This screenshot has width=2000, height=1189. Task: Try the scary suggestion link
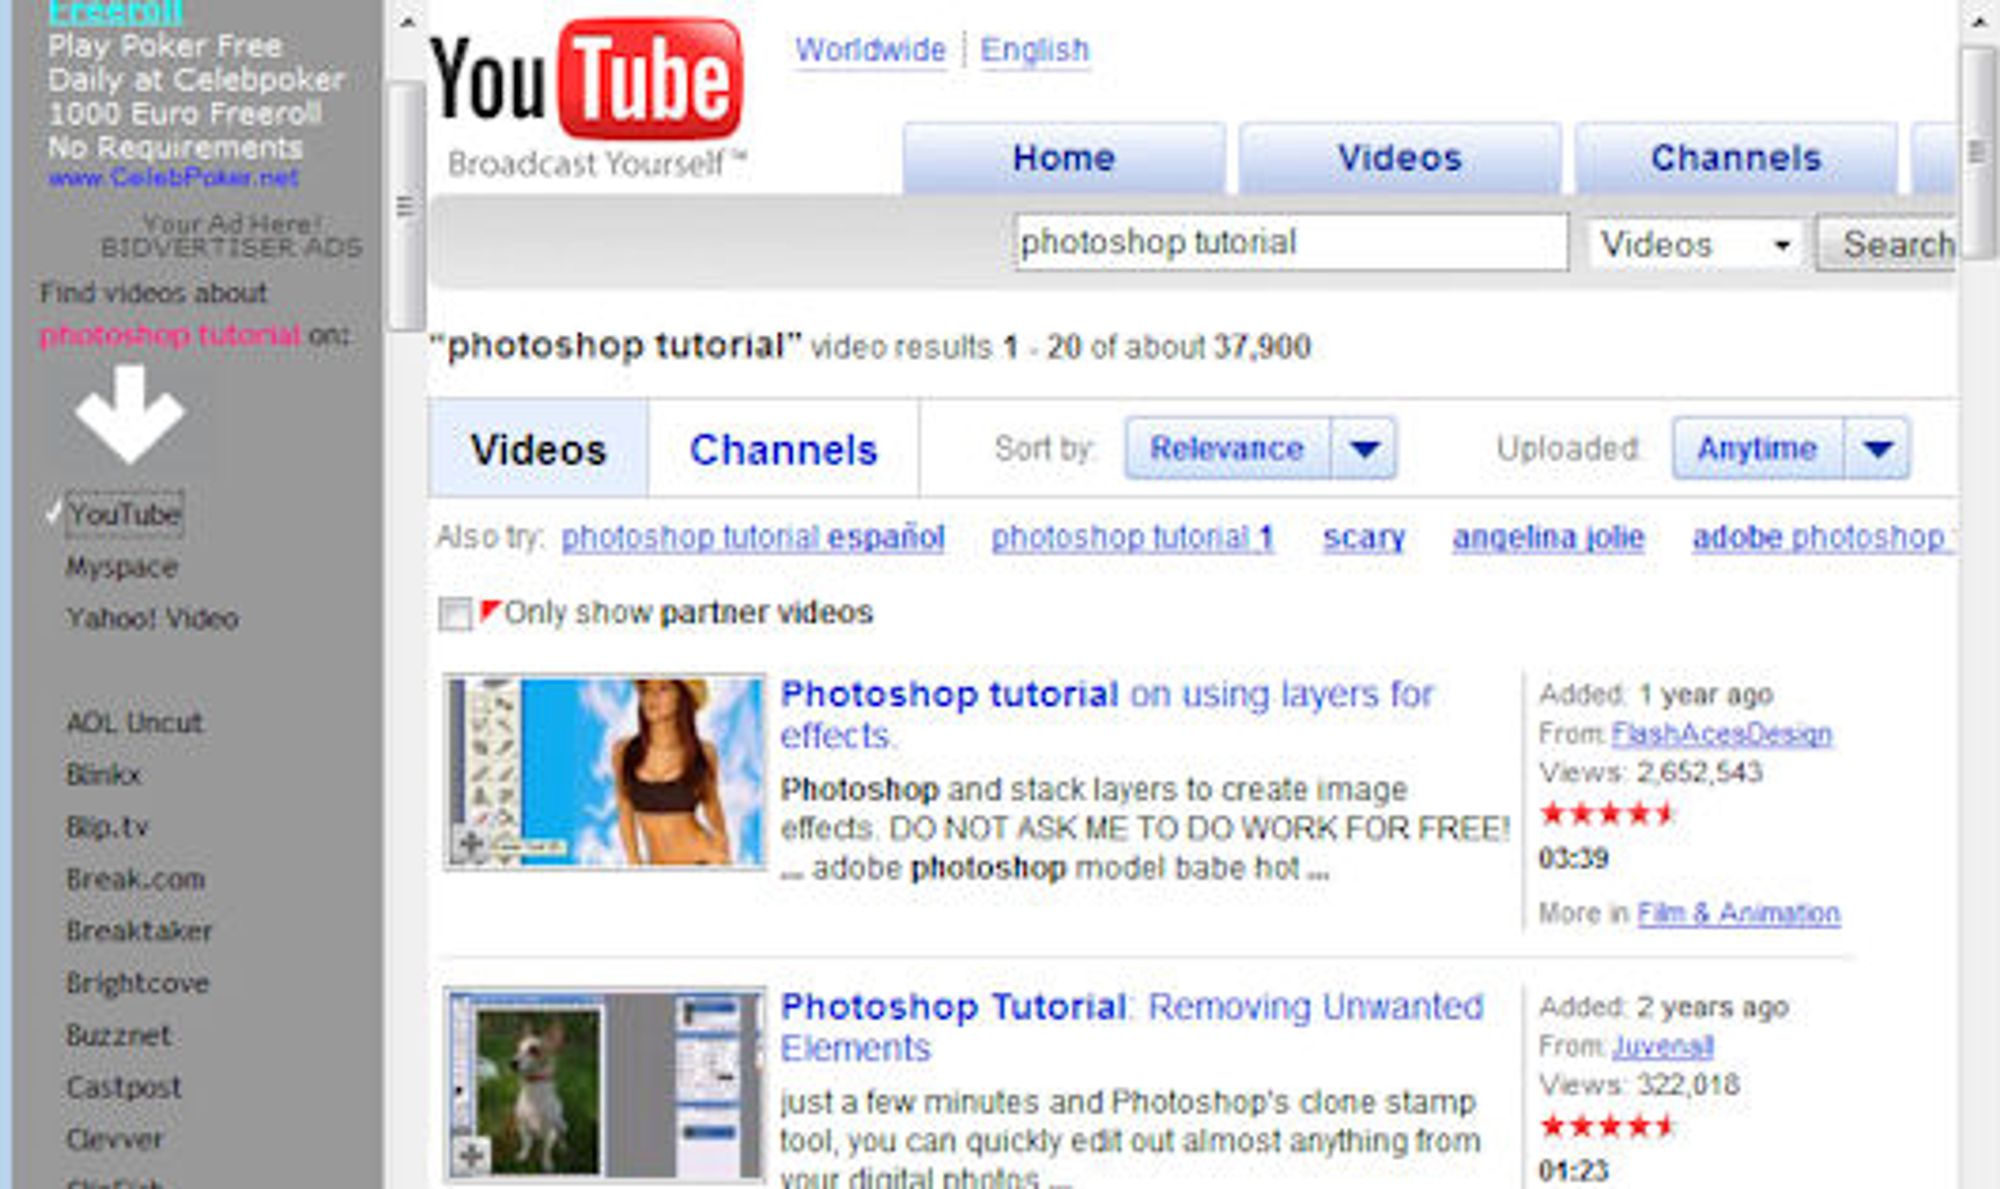(x=1364, y=538)
